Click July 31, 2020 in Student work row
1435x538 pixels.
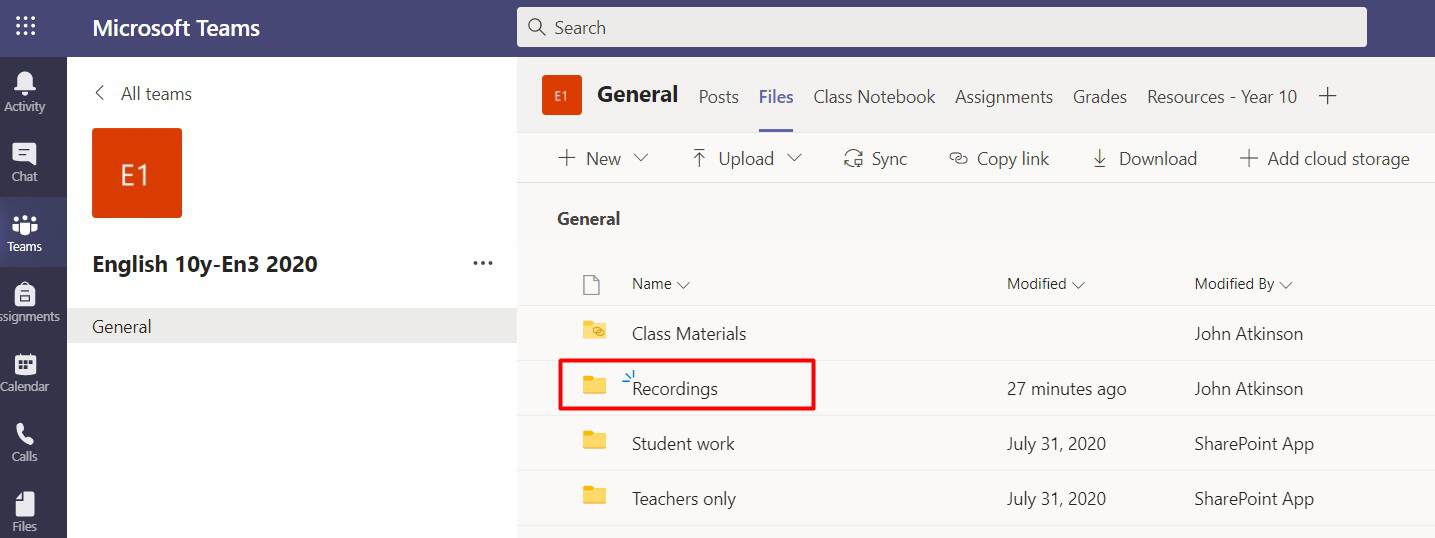click(x=1056, y=444)
